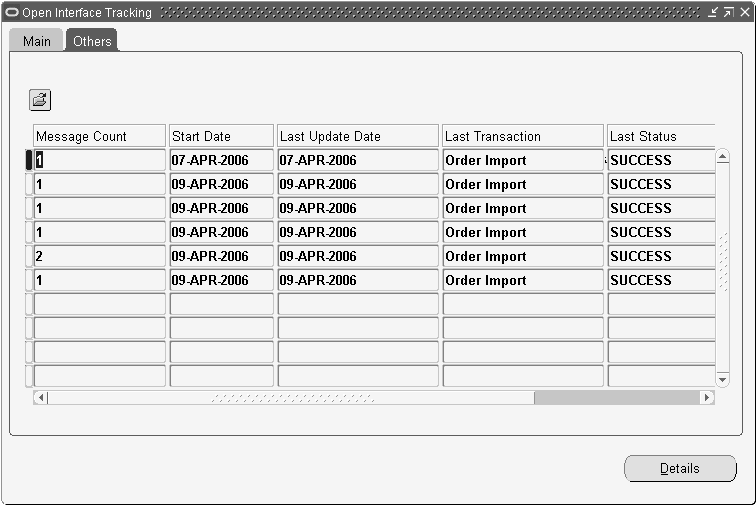This screenshot has height=505, width=756.
Task: Select the Start Date column header
Action: tap(221, 136)
